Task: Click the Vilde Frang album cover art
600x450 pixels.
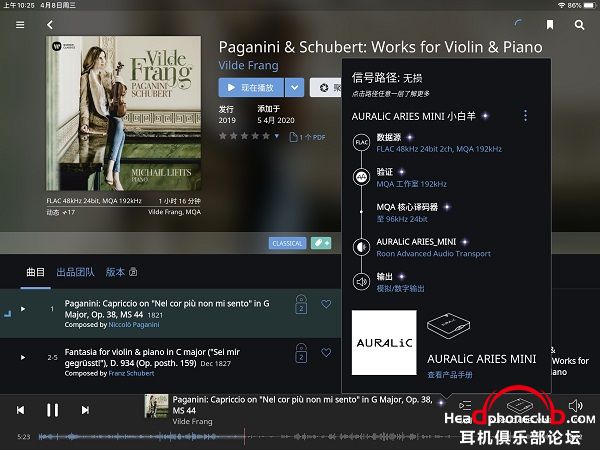Action: click(123, 113)
